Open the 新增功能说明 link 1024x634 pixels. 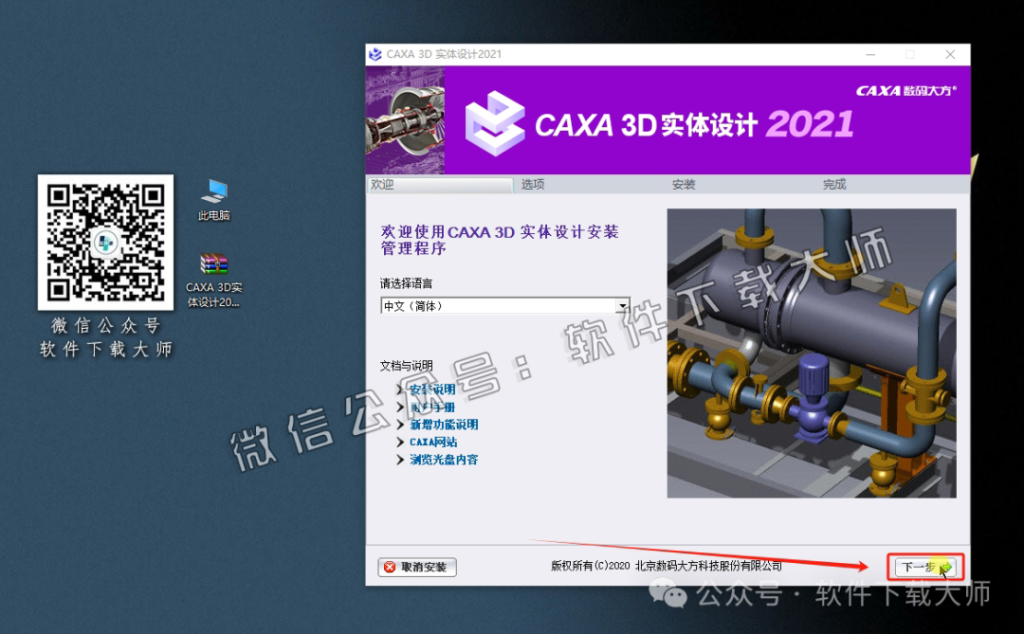444,424
